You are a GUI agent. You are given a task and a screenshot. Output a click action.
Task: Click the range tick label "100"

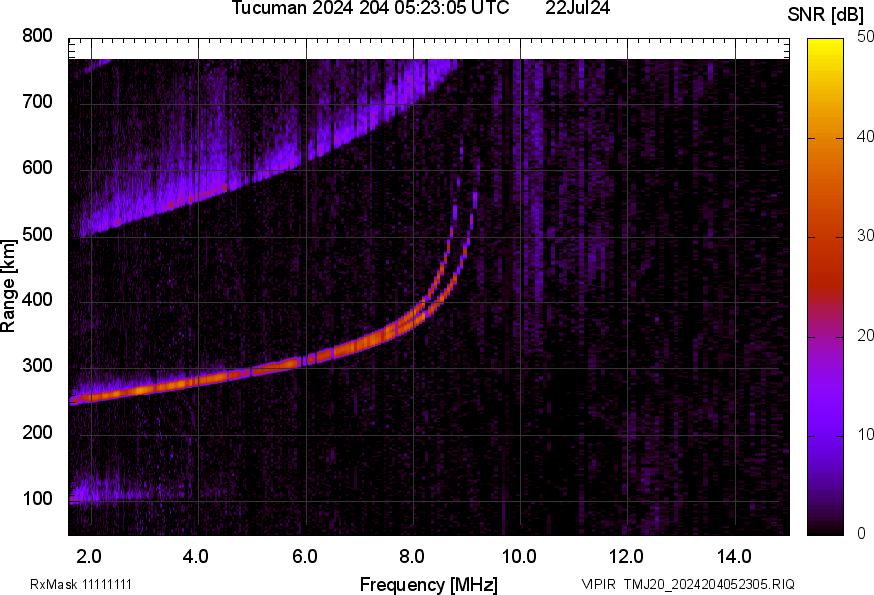tap(37, 498)
